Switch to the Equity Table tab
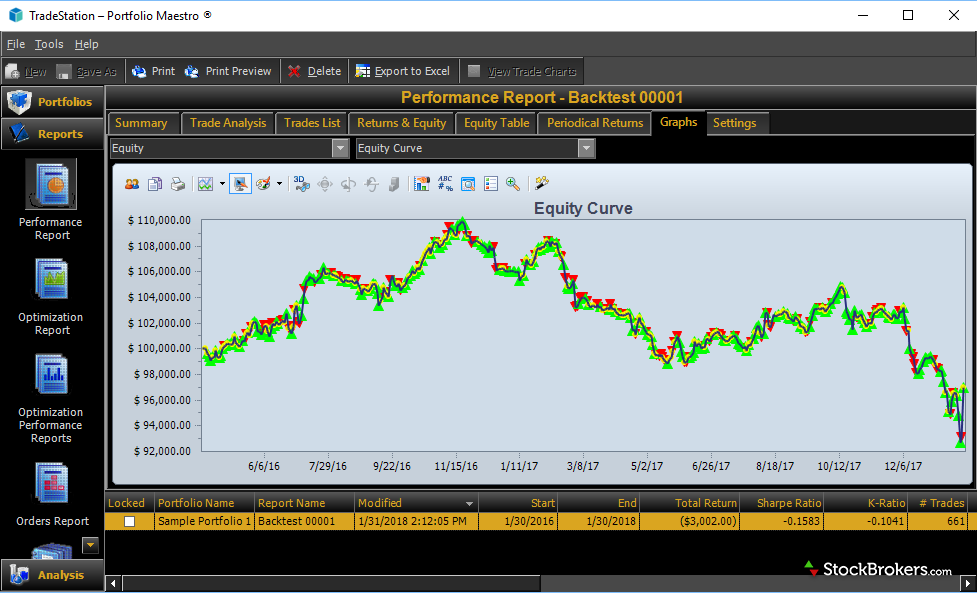This screenshot has height=593, width=977. click(497, 123)
